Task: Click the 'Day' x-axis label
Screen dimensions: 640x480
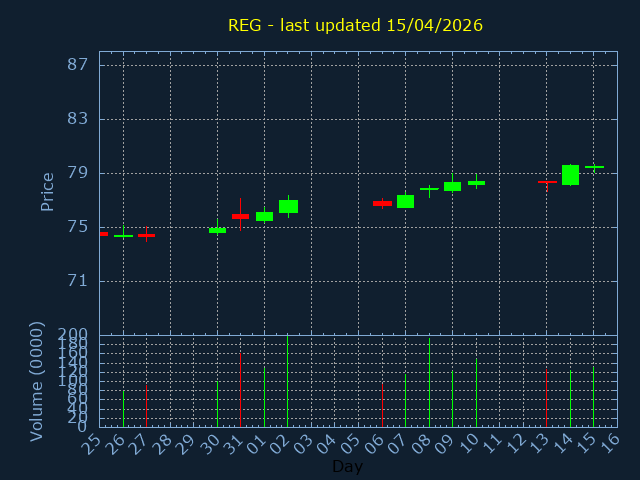Action: pos(347,466)
